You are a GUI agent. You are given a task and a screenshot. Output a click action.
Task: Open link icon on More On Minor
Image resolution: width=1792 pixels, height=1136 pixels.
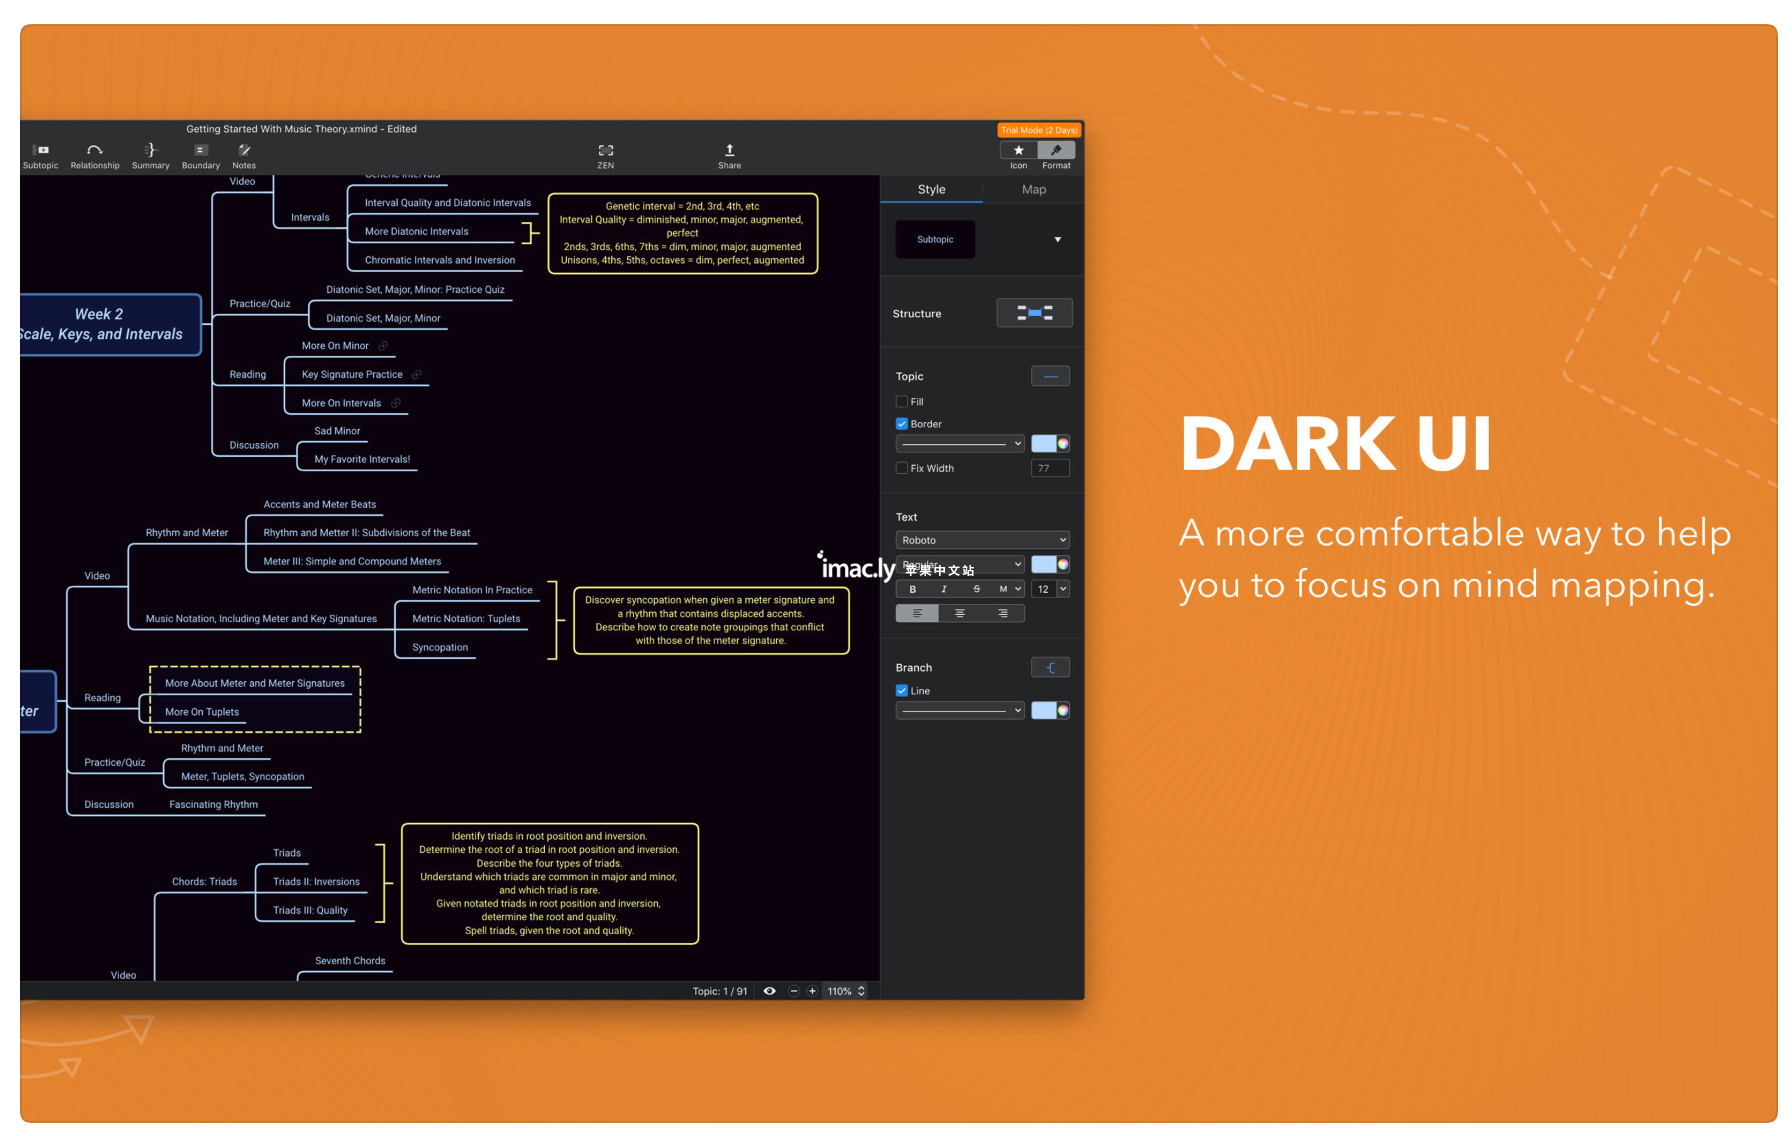[x=383, y=346]
